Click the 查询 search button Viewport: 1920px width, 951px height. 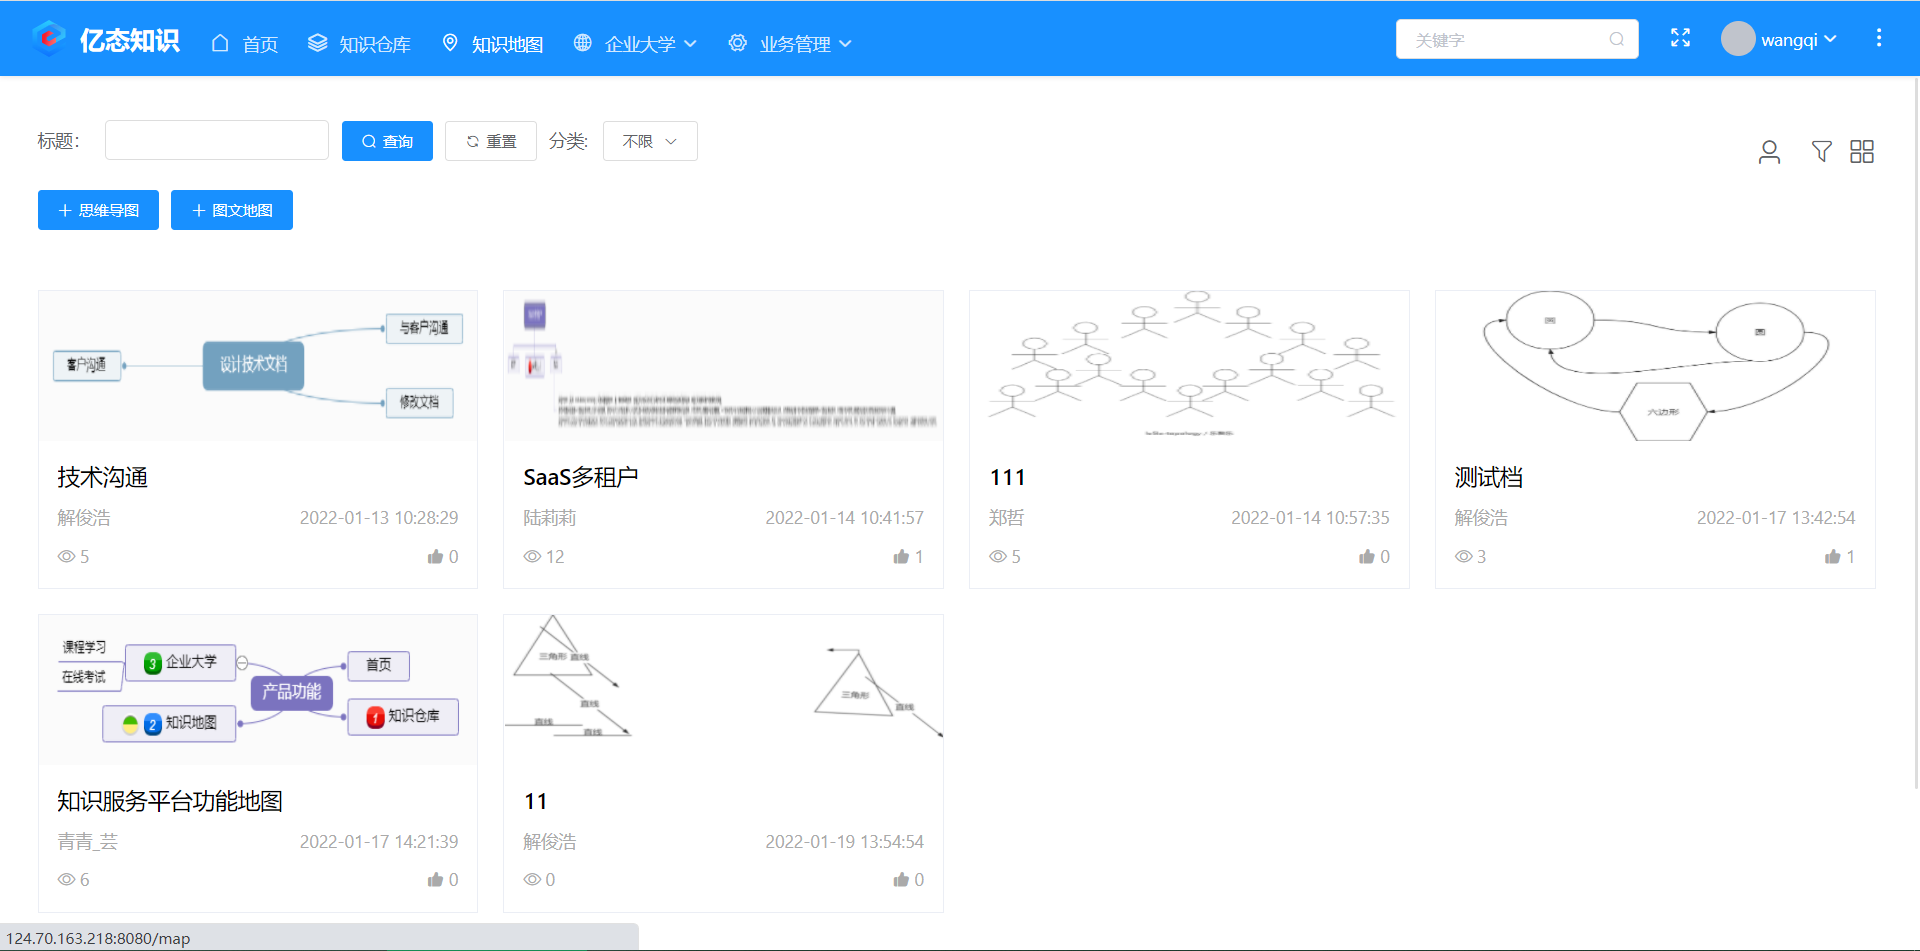(x=387, y=141)
